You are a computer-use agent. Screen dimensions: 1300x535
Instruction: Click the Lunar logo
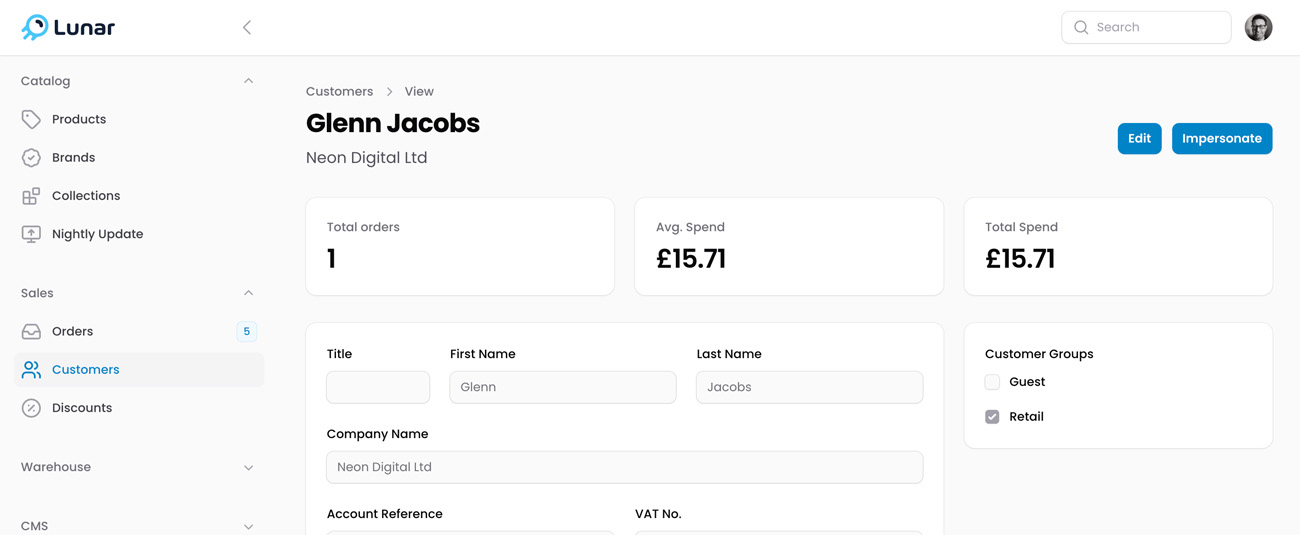(x=68, y=27)
